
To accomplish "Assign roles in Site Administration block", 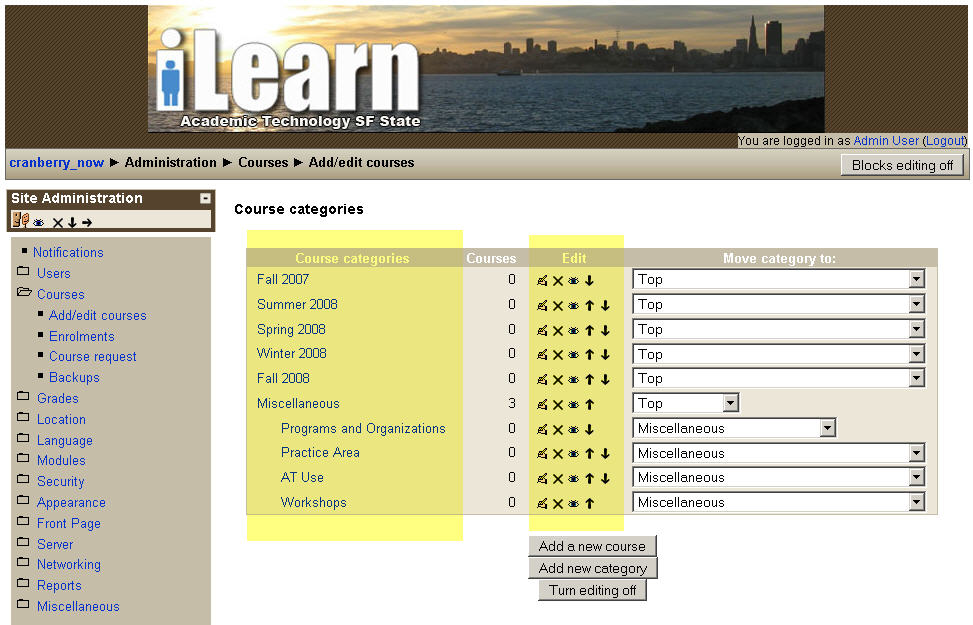I will click(20, 220).
